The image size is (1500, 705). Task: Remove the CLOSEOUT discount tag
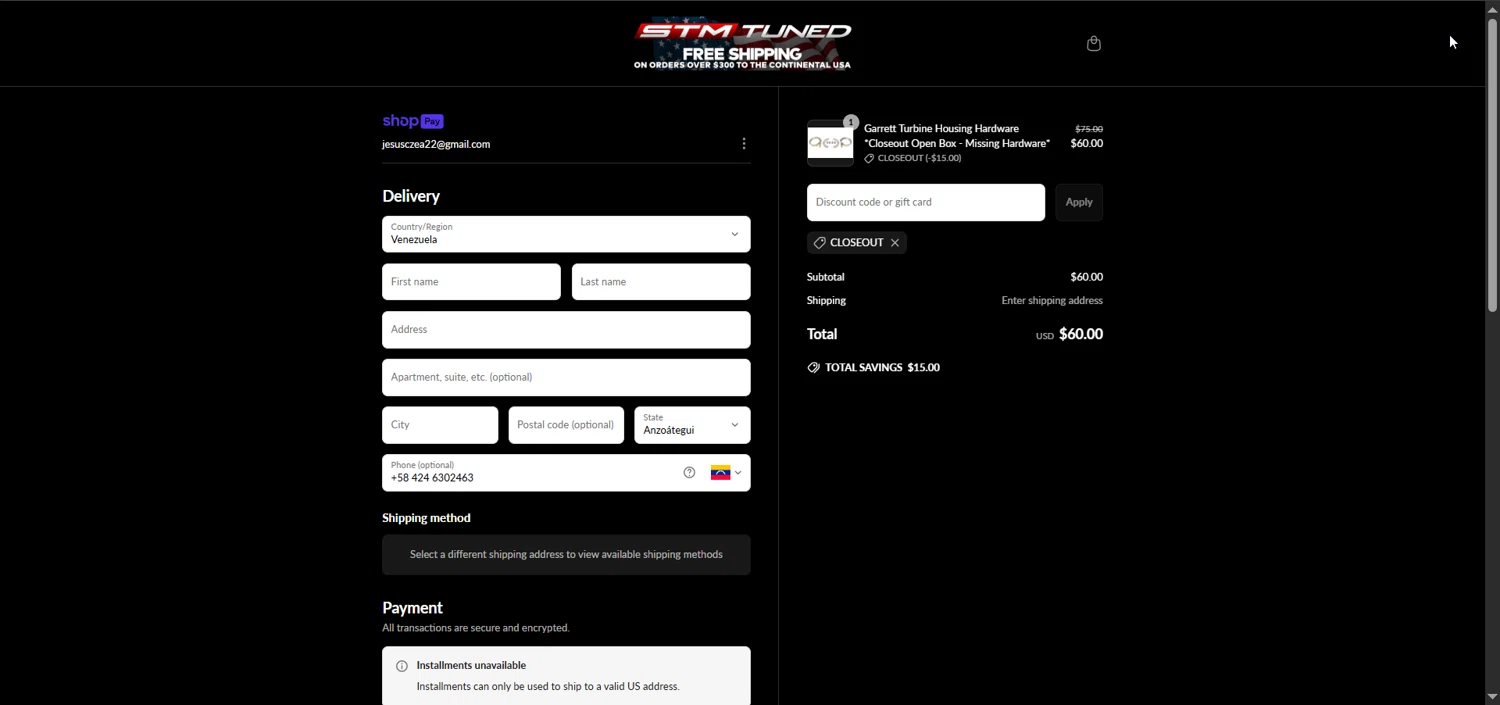895,243
